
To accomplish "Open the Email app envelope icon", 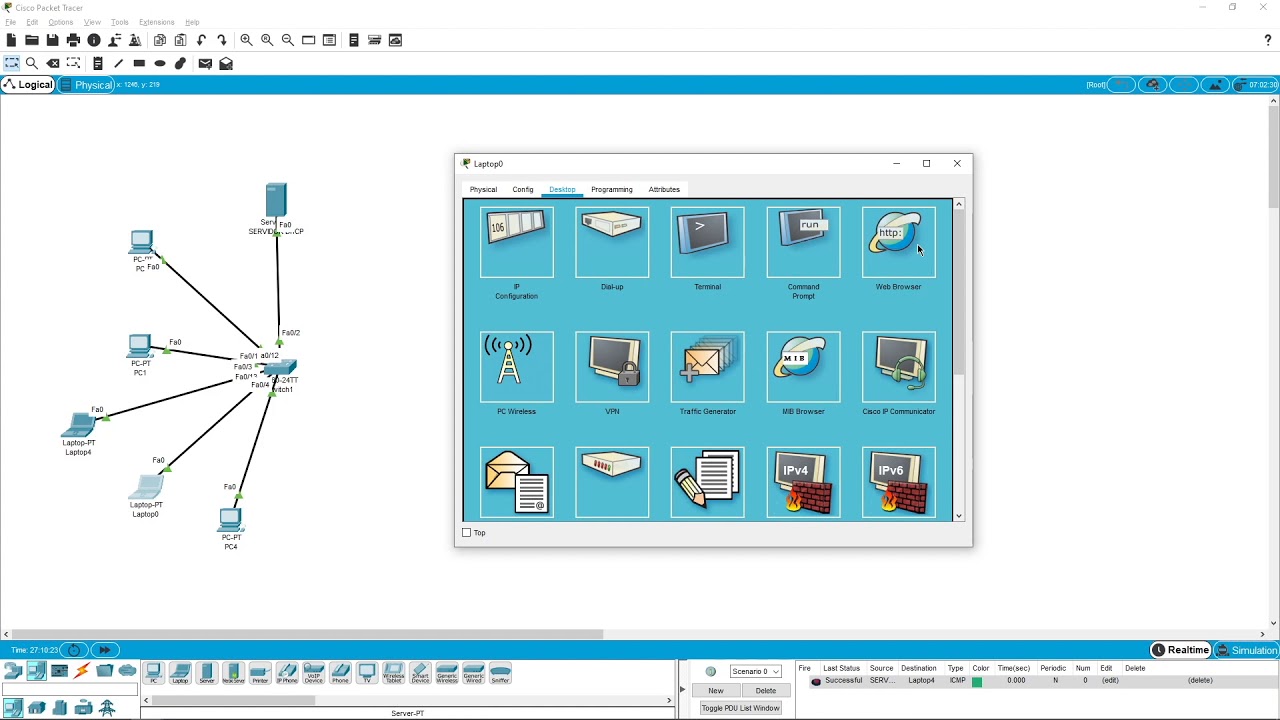I will tap(516, 483).
